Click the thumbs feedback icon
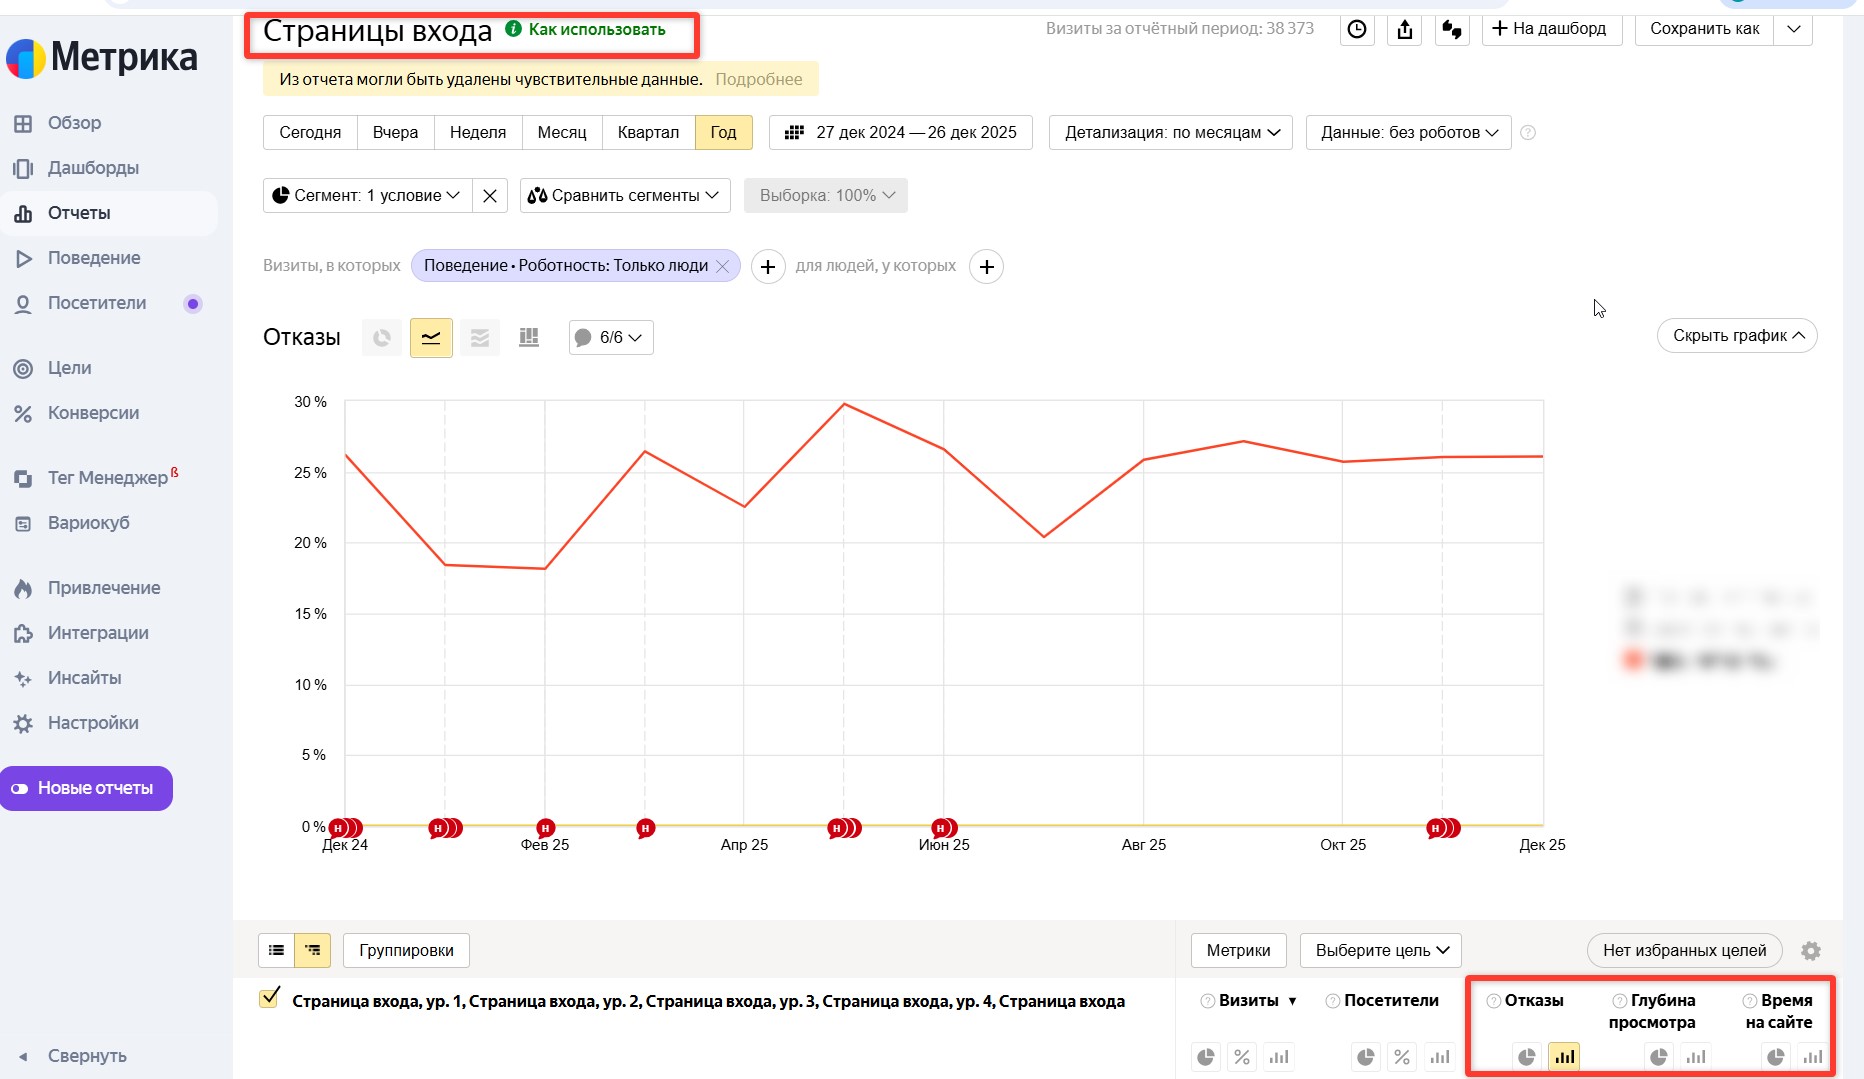Viewport: 1864px width, 1079px height. coord(1452,29)
